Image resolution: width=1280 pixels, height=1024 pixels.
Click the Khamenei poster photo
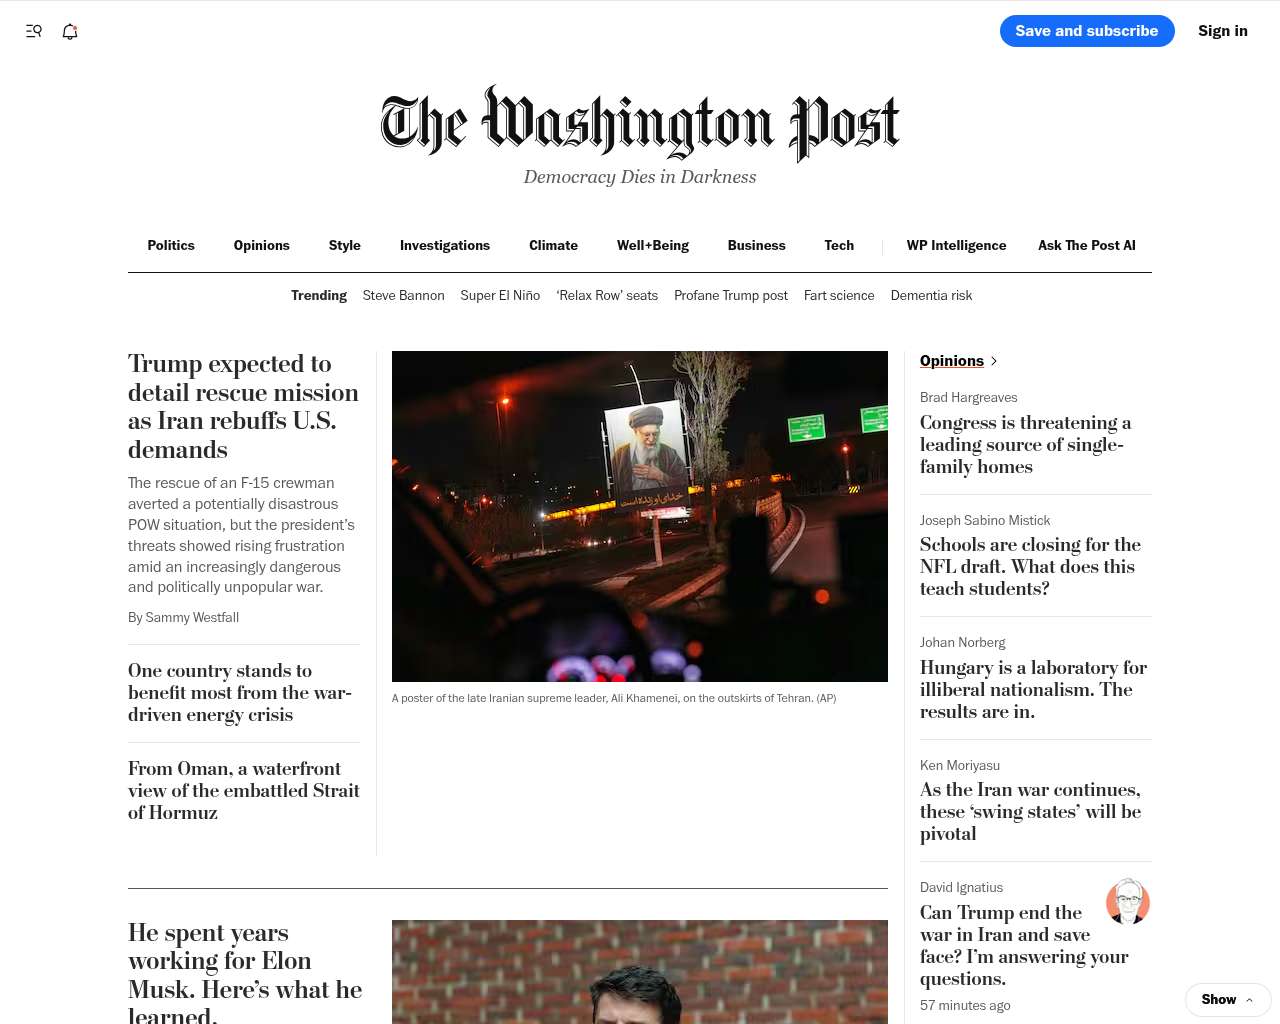point(640,516)
